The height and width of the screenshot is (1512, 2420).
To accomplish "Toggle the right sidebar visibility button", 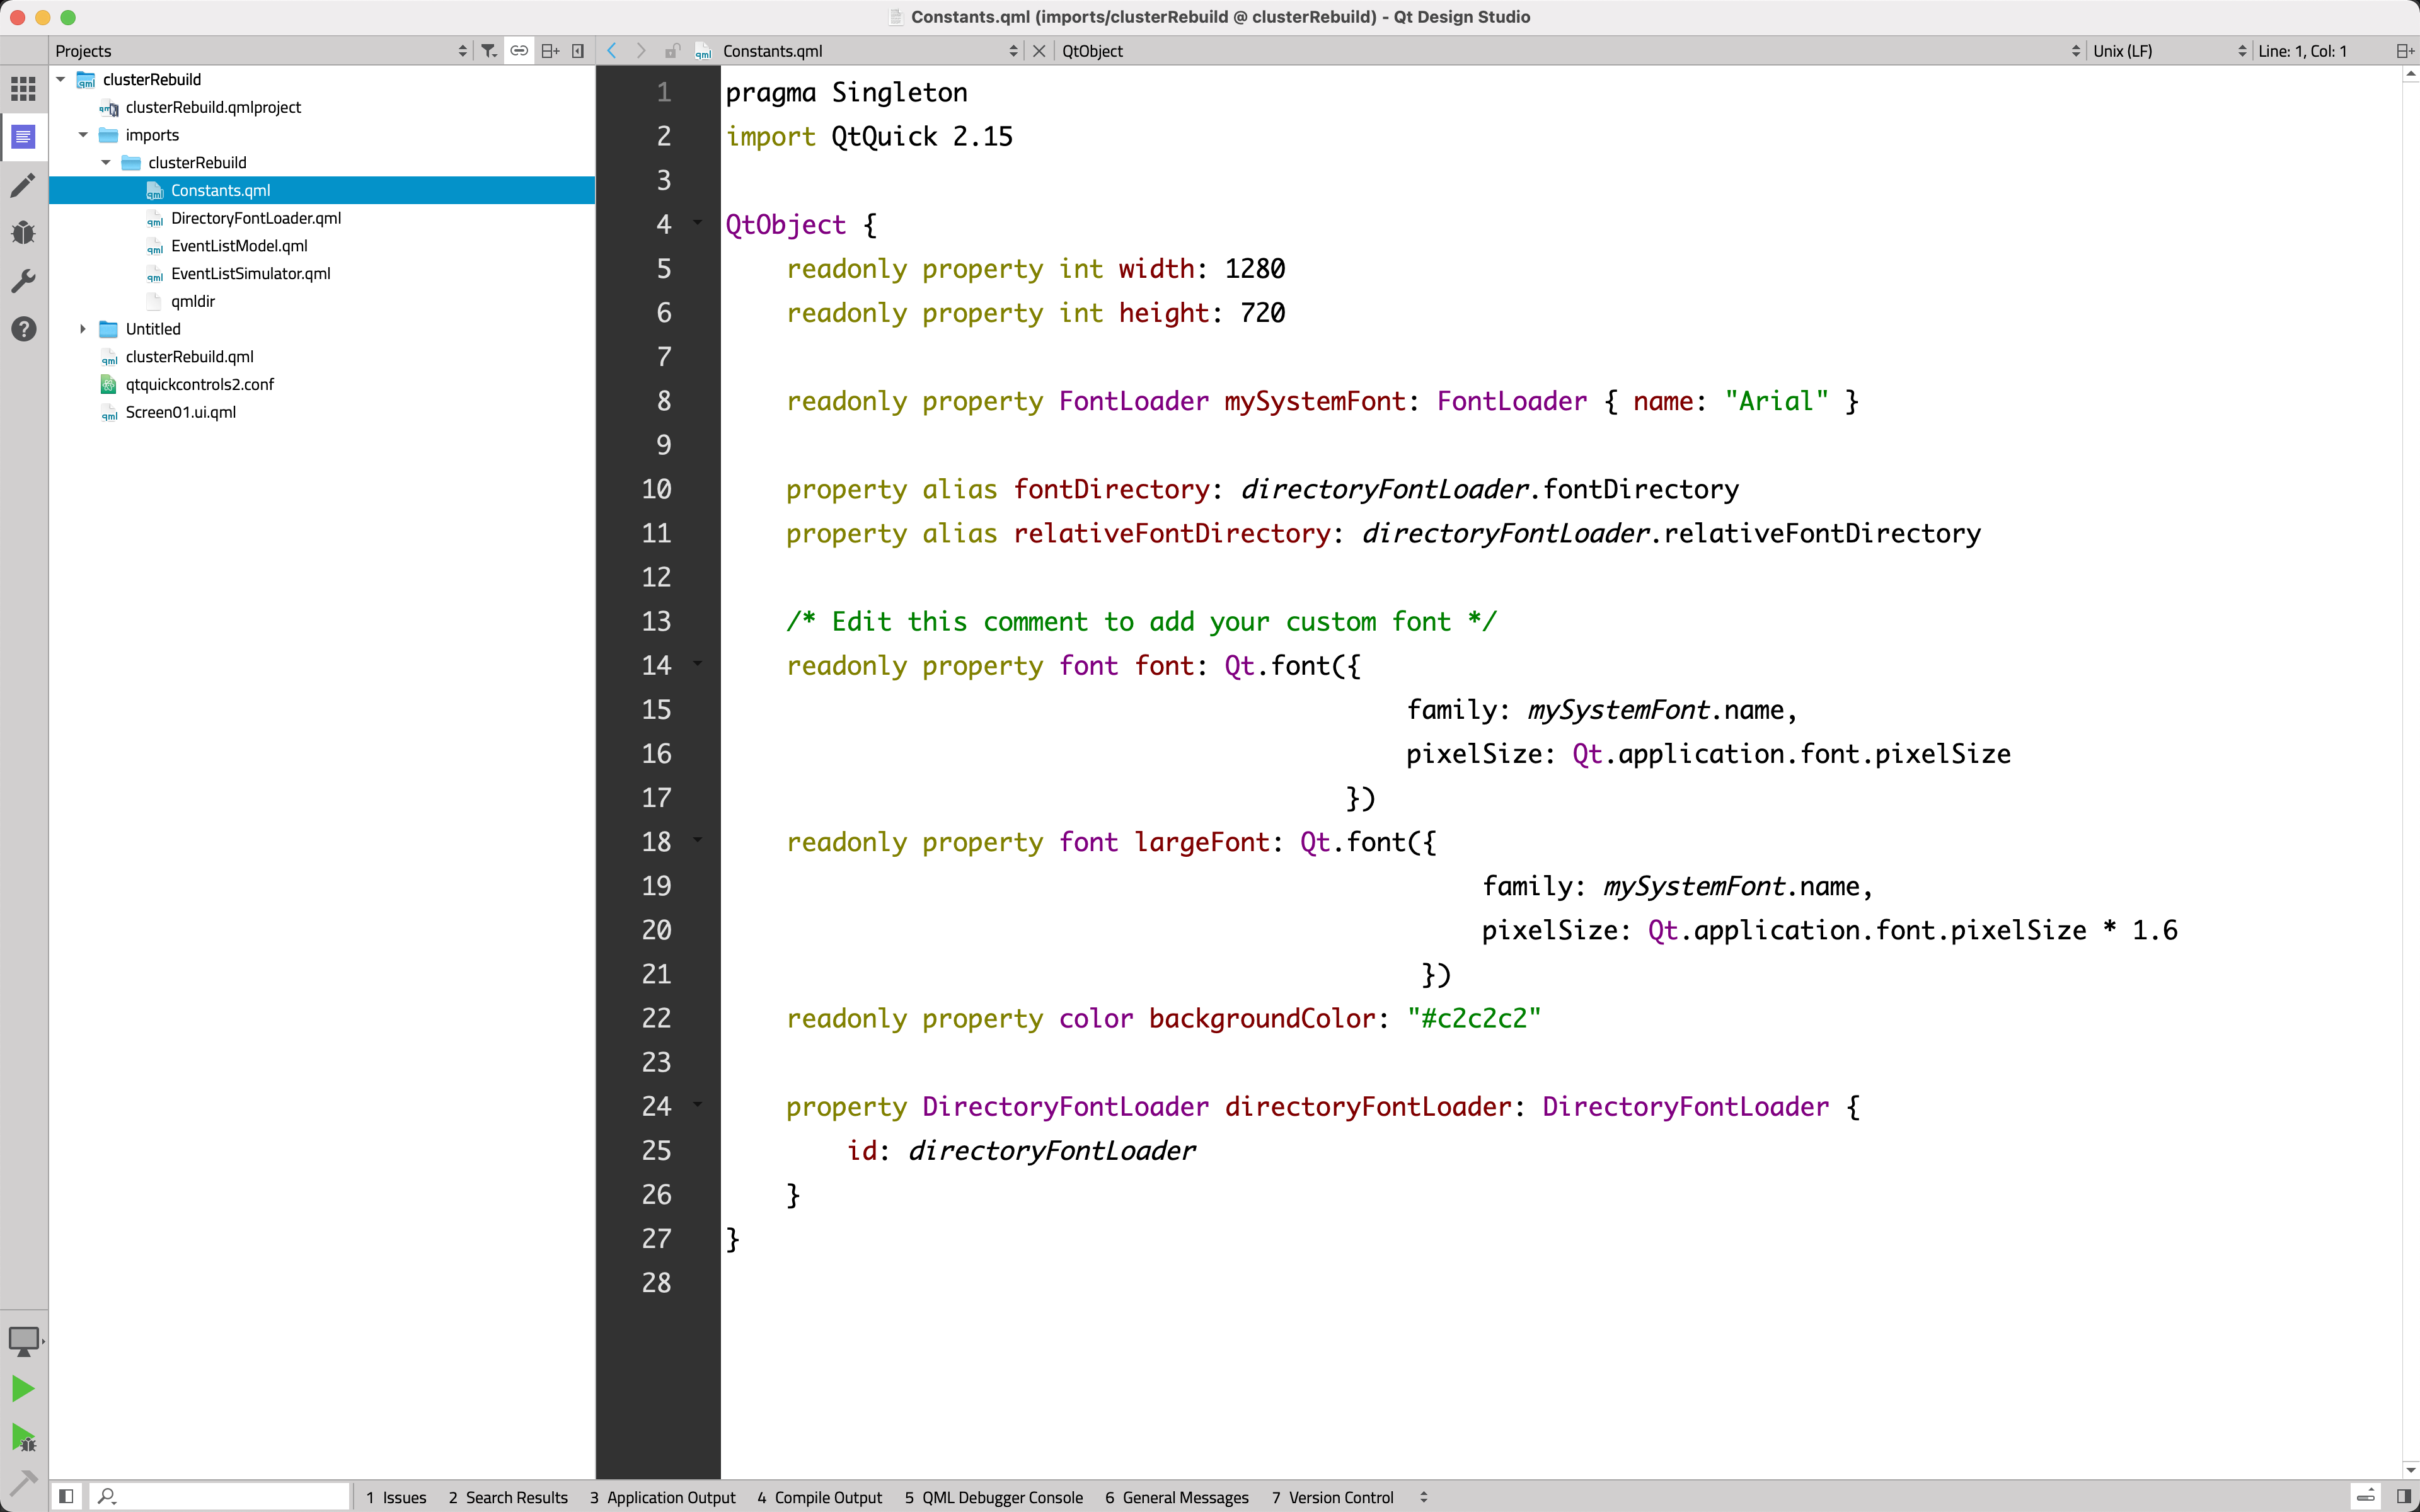I will [2404, 1496].
